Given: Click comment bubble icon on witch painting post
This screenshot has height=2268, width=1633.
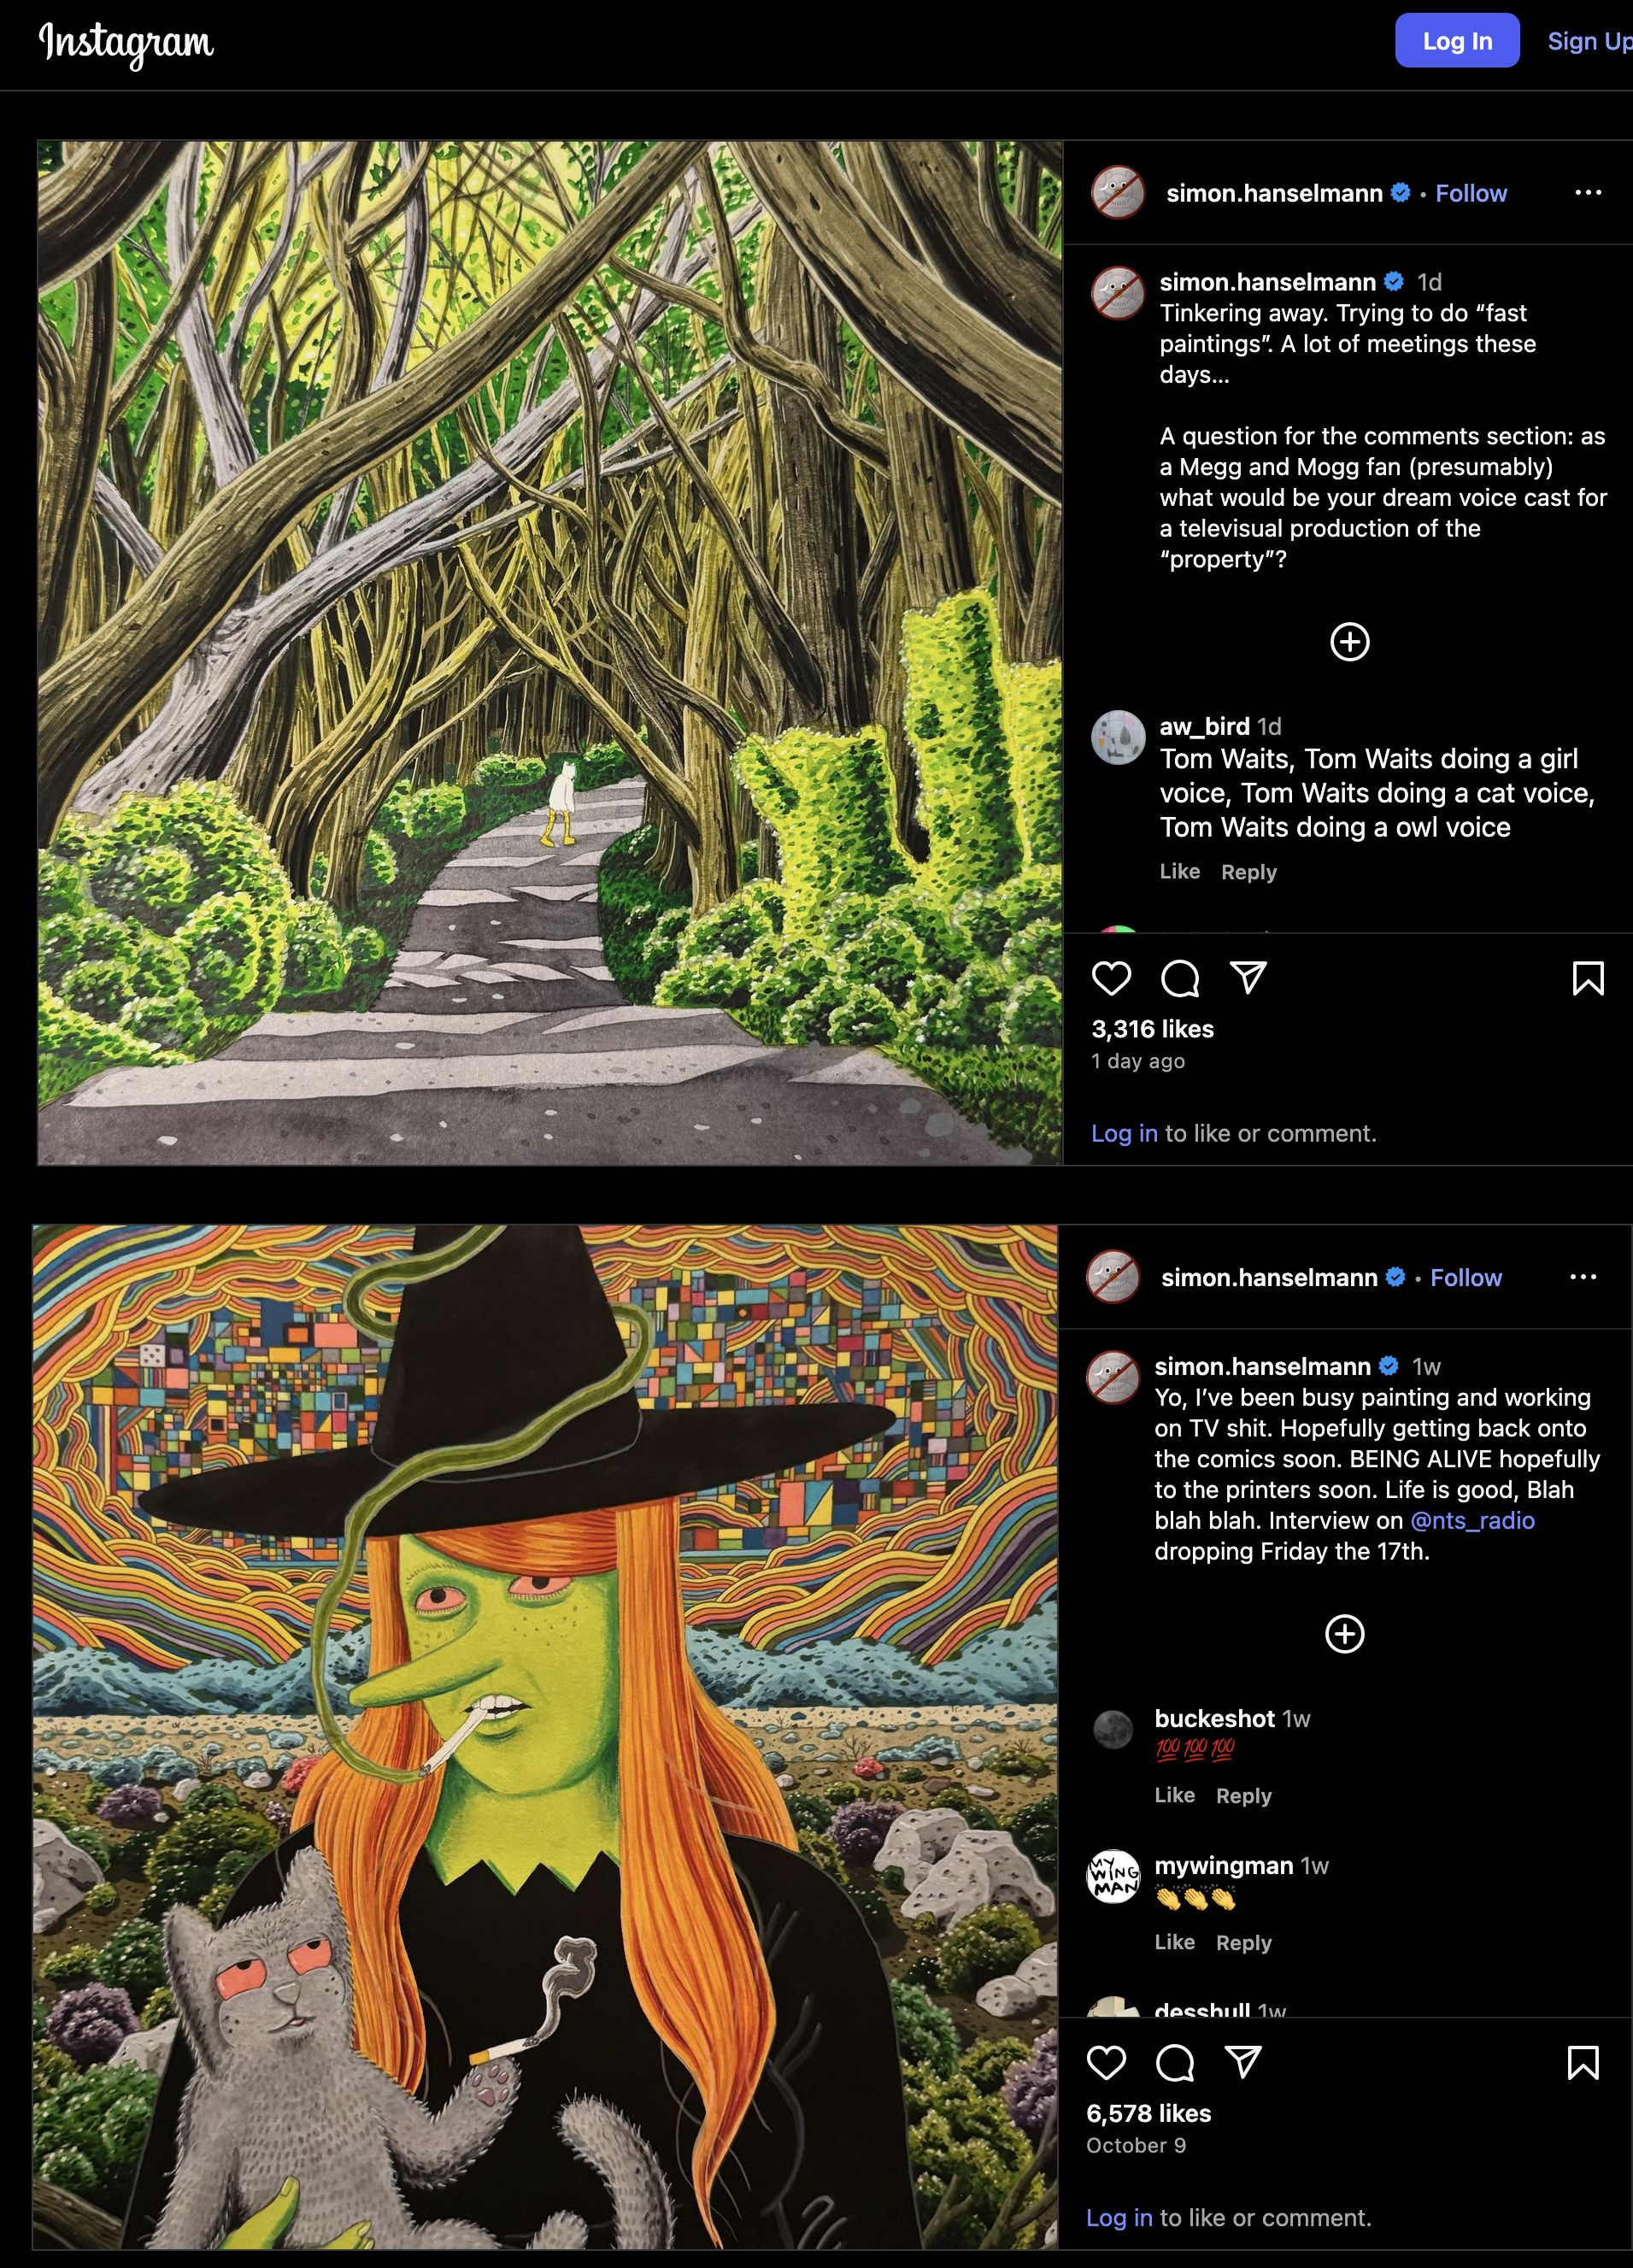Looking at the screenshot, I should click(1175, 2062).
